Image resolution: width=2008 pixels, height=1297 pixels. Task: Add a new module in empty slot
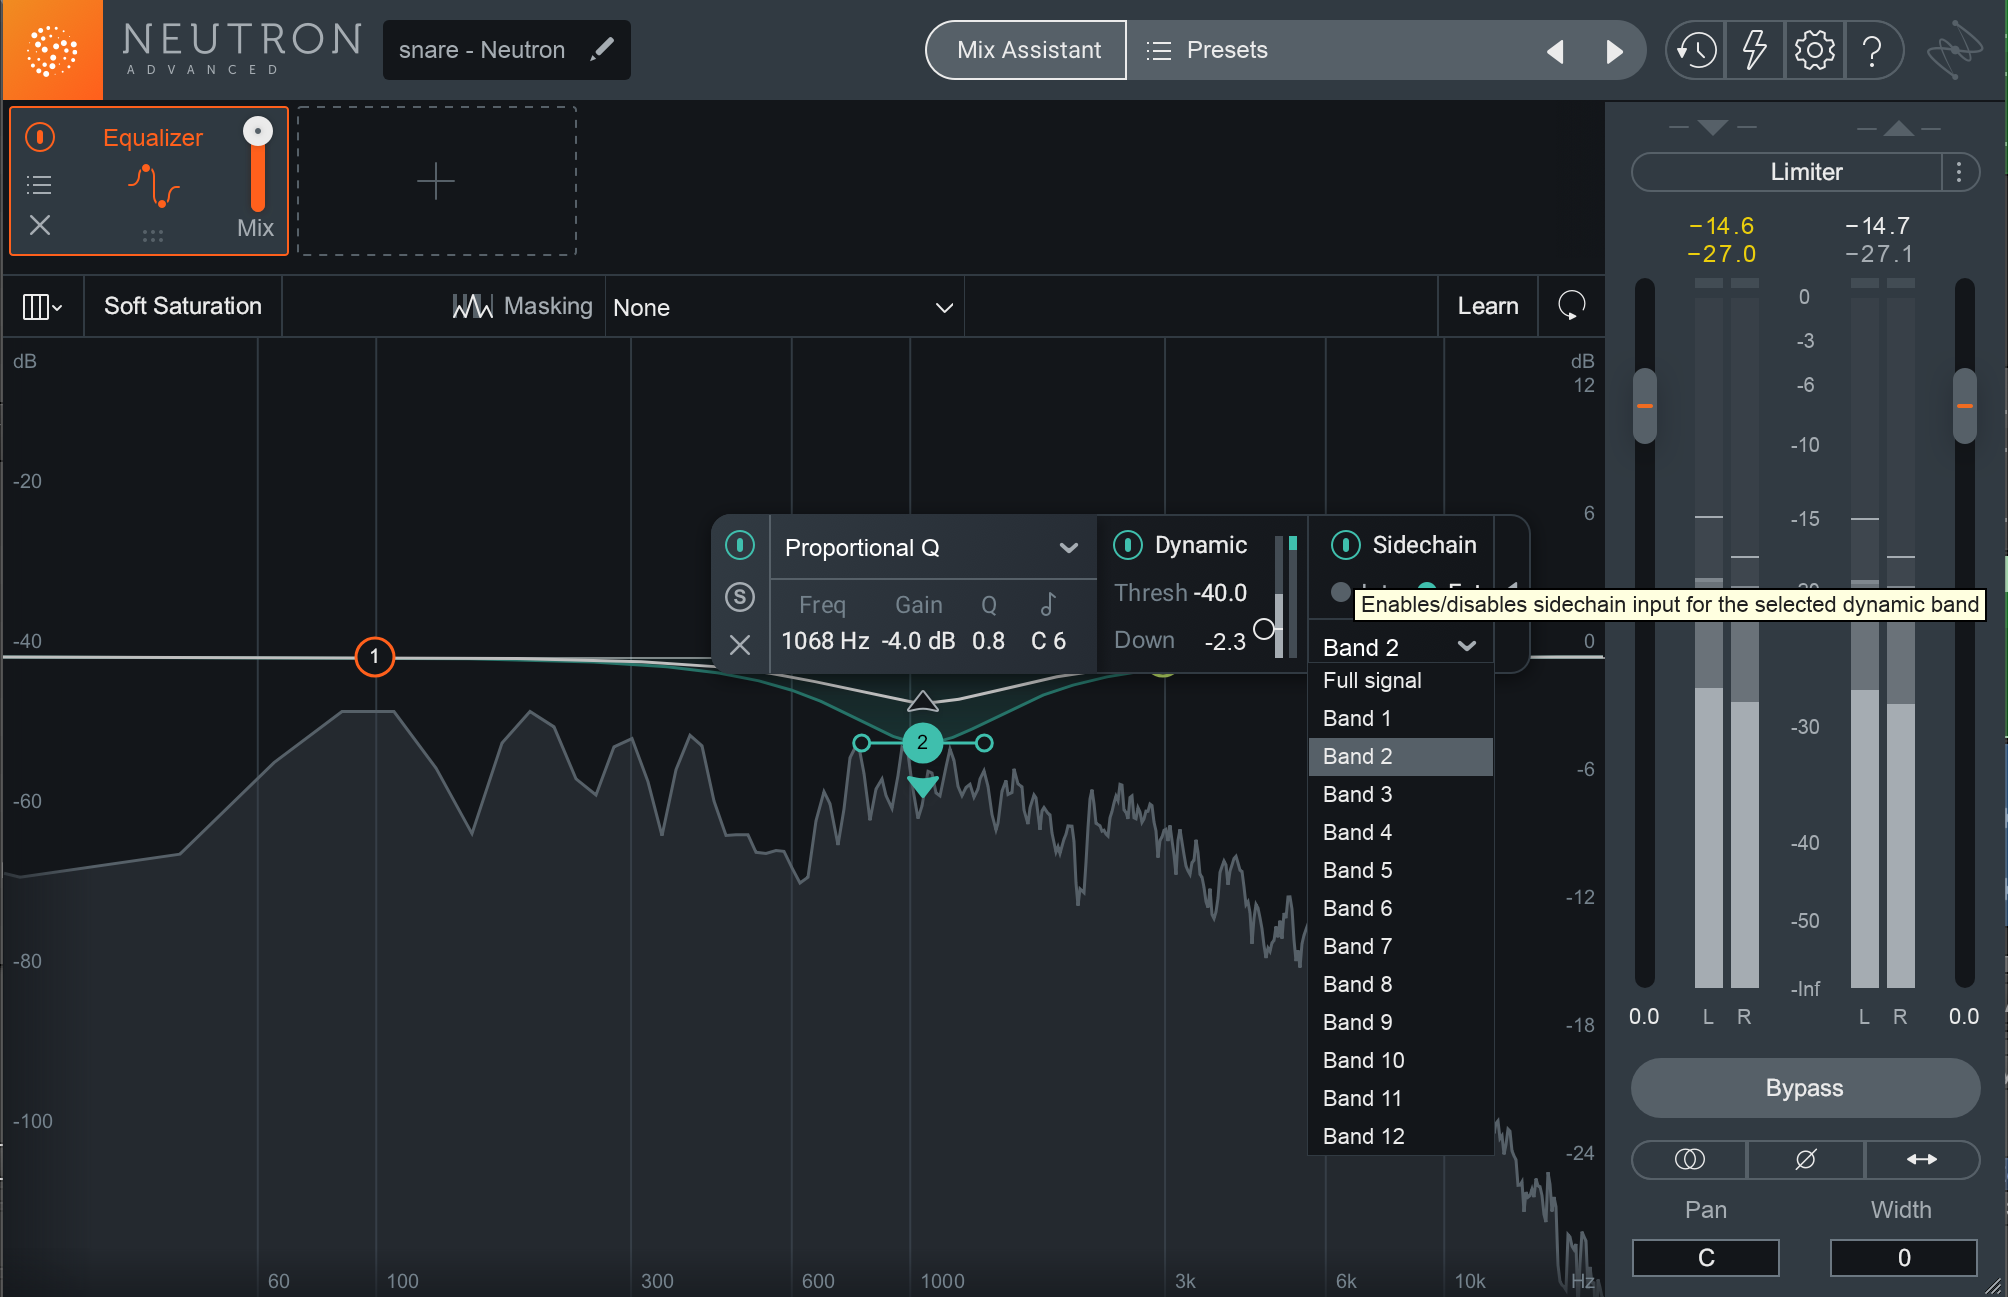436,181
